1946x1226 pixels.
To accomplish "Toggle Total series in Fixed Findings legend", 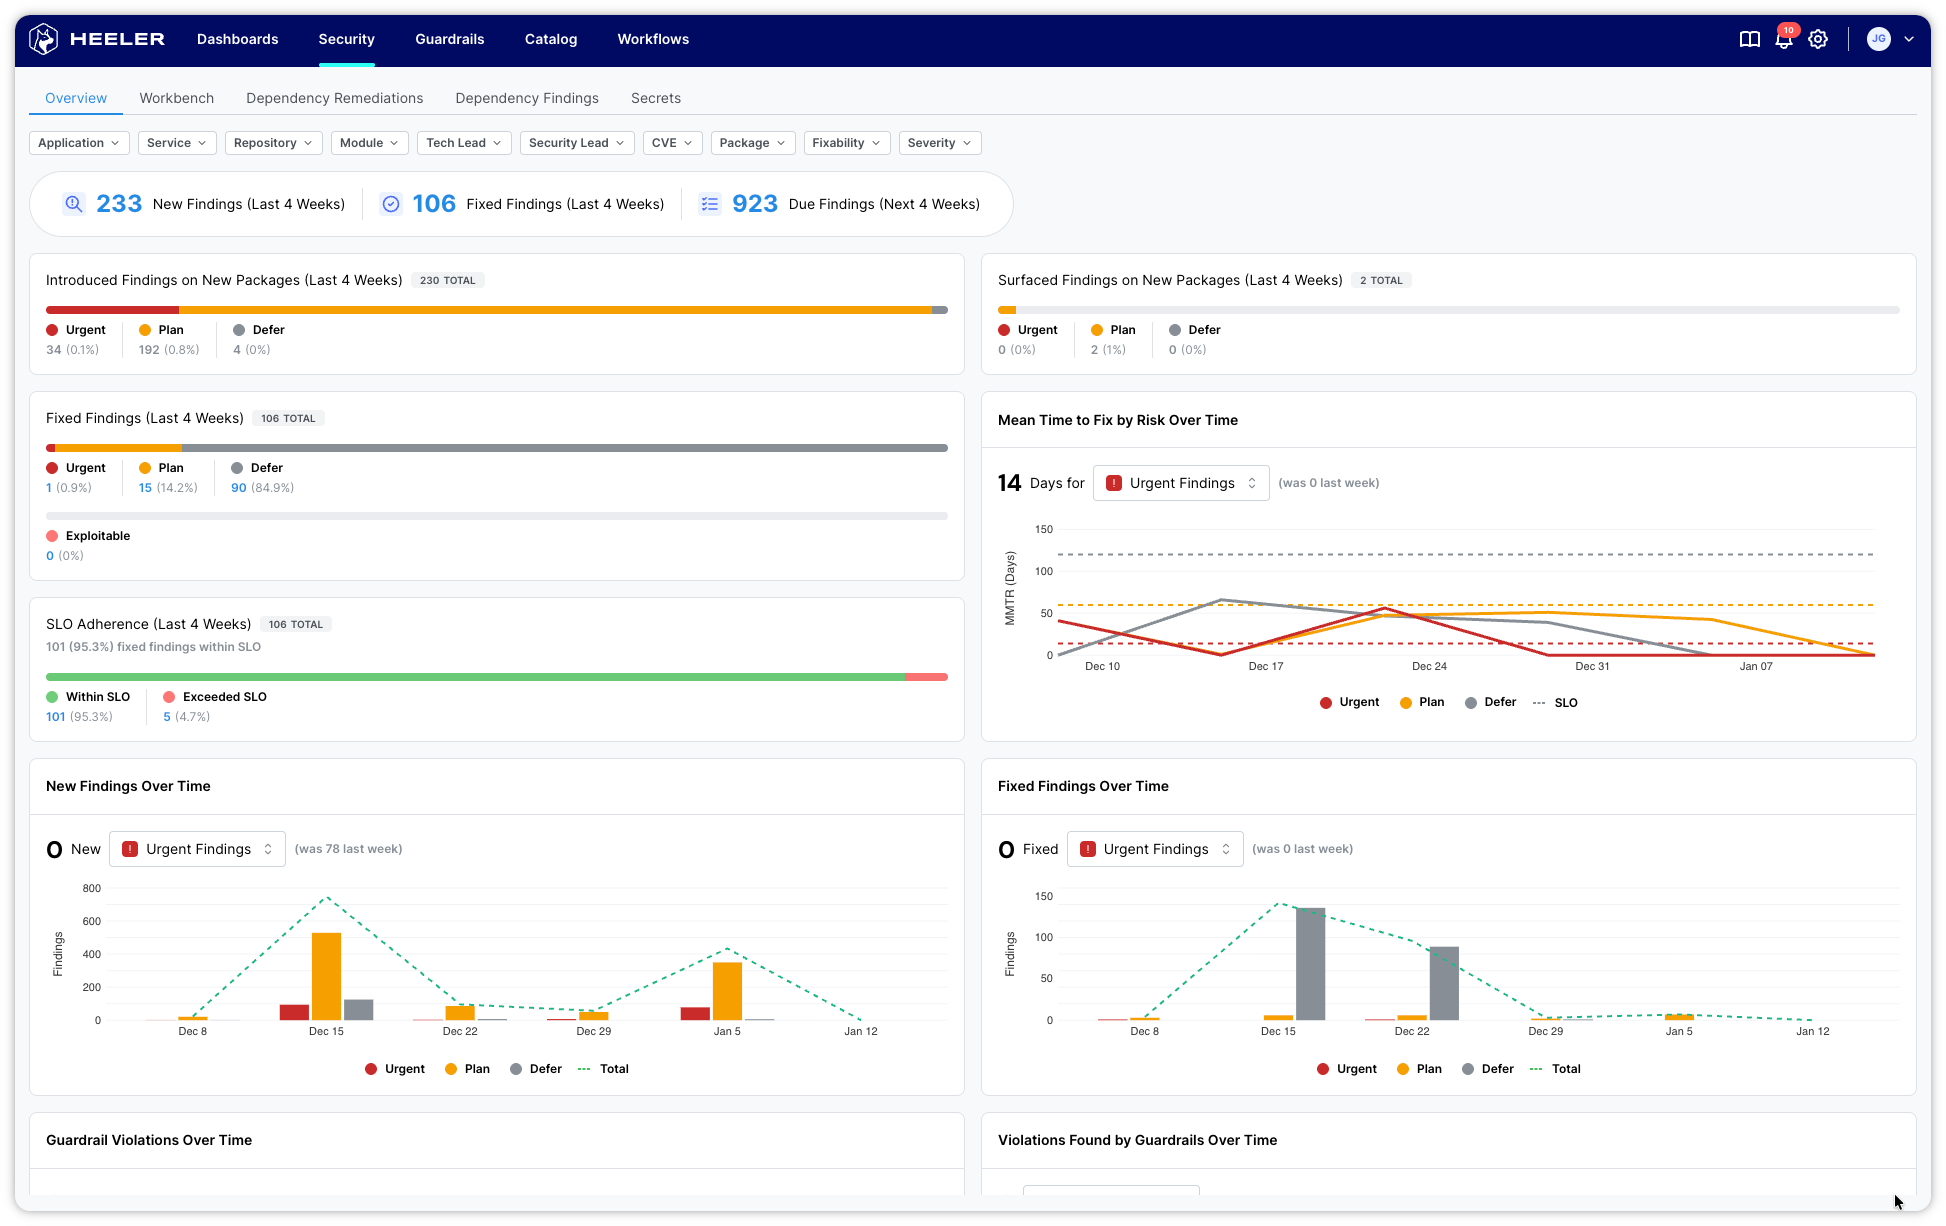I will click(1554, 1069).
